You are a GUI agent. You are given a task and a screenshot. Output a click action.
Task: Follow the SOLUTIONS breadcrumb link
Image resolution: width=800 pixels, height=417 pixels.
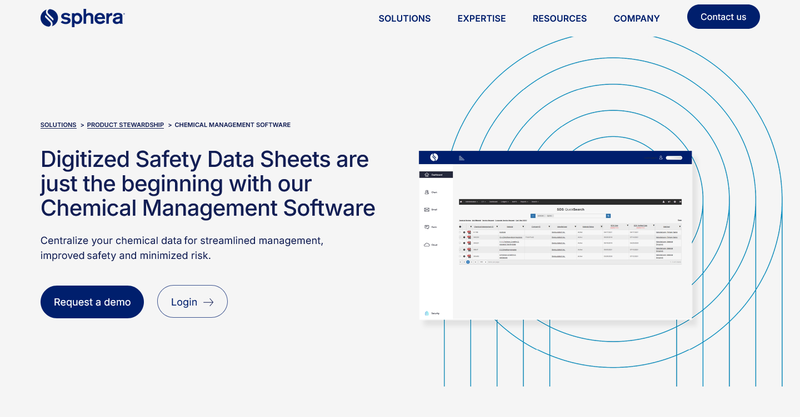click(x=58, y=125)
